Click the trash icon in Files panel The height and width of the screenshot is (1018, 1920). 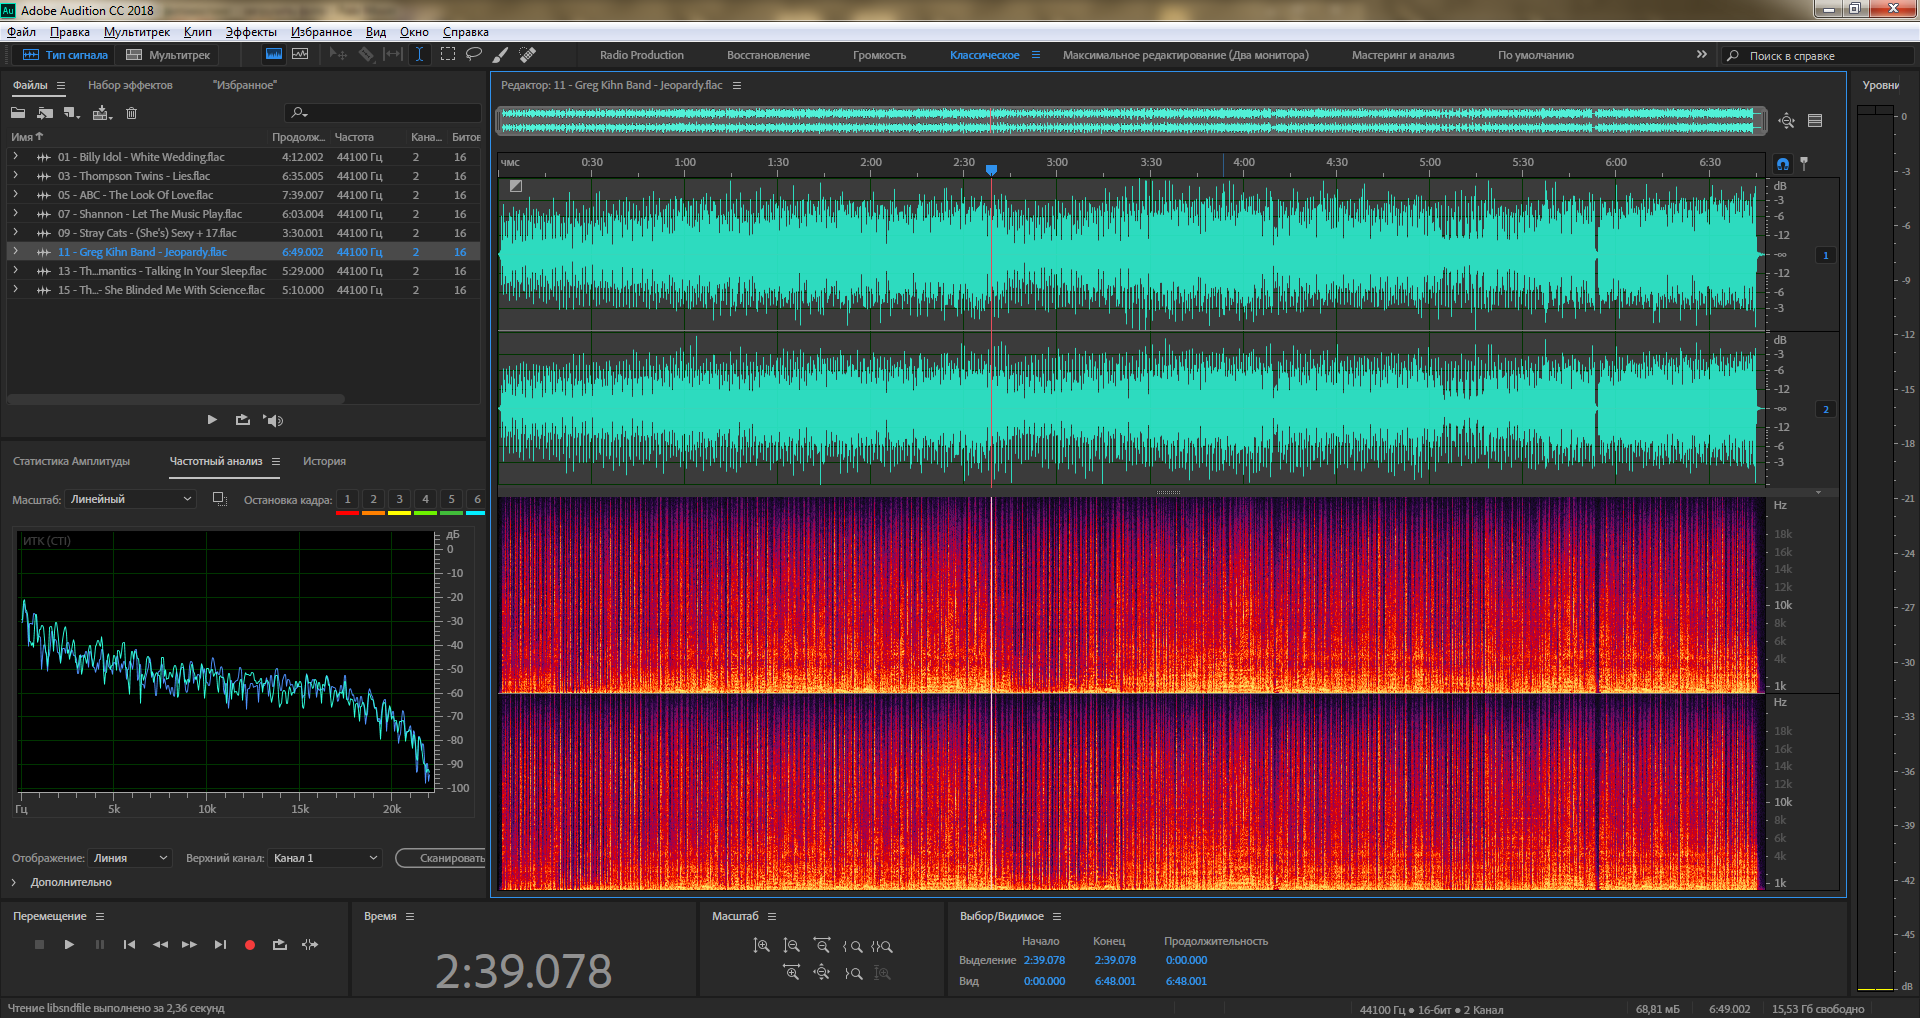[x=131, y=113]
